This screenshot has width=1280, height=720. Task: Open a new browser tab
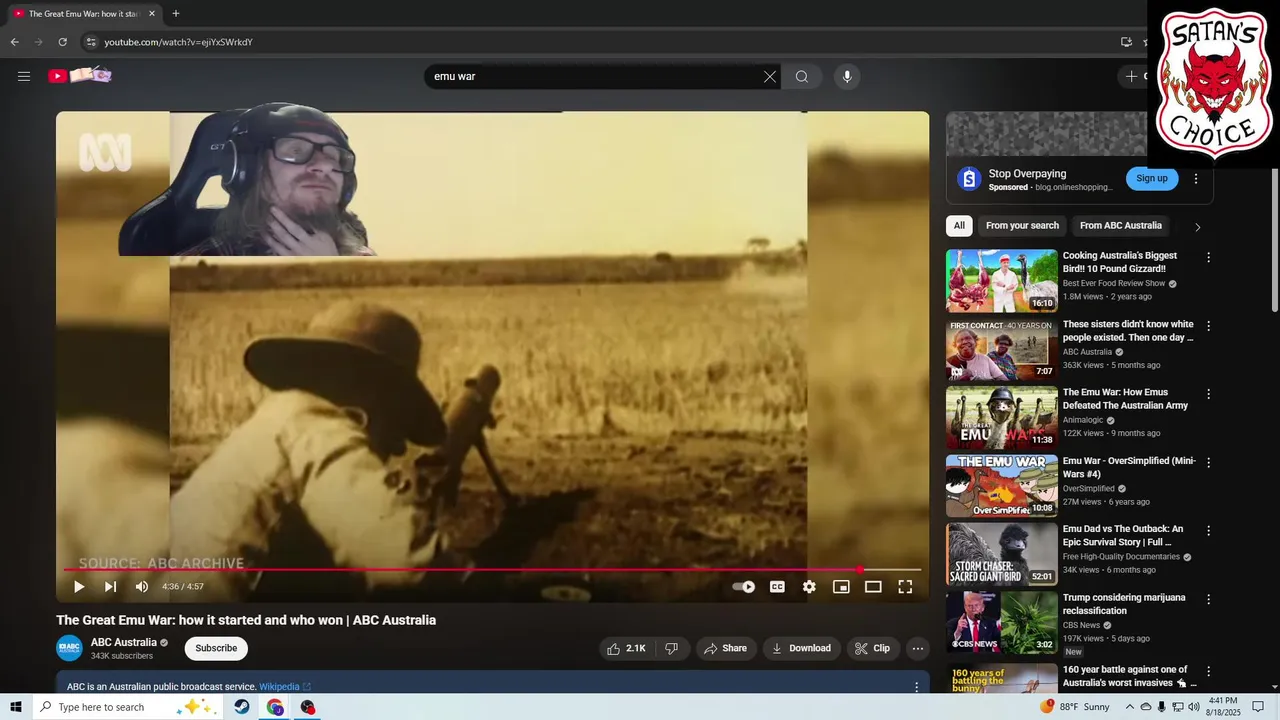[176, 14]
